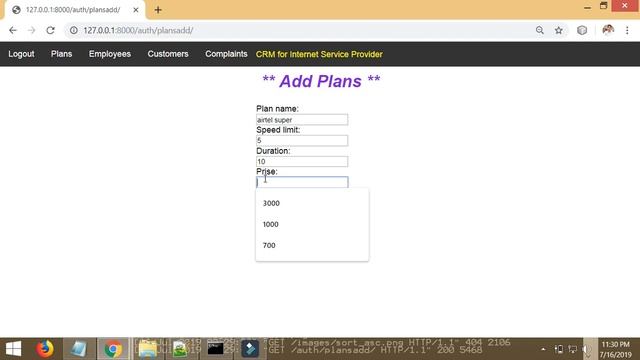Open the Chrome profile avatar
This screenshot has width=640, height=360.
[x=608, y=30]
